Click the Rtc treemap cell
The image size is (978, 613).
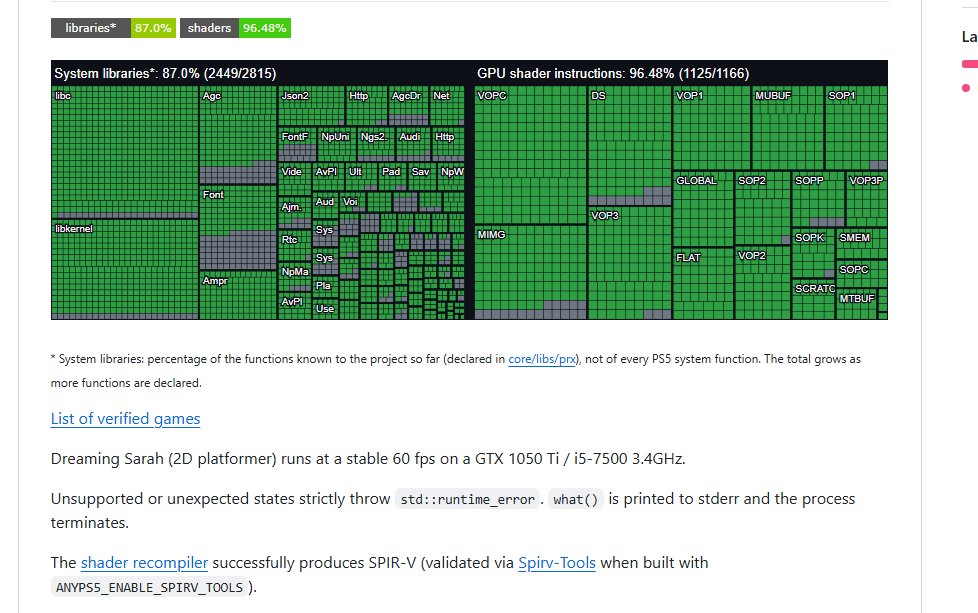click(x=294, y=246)
